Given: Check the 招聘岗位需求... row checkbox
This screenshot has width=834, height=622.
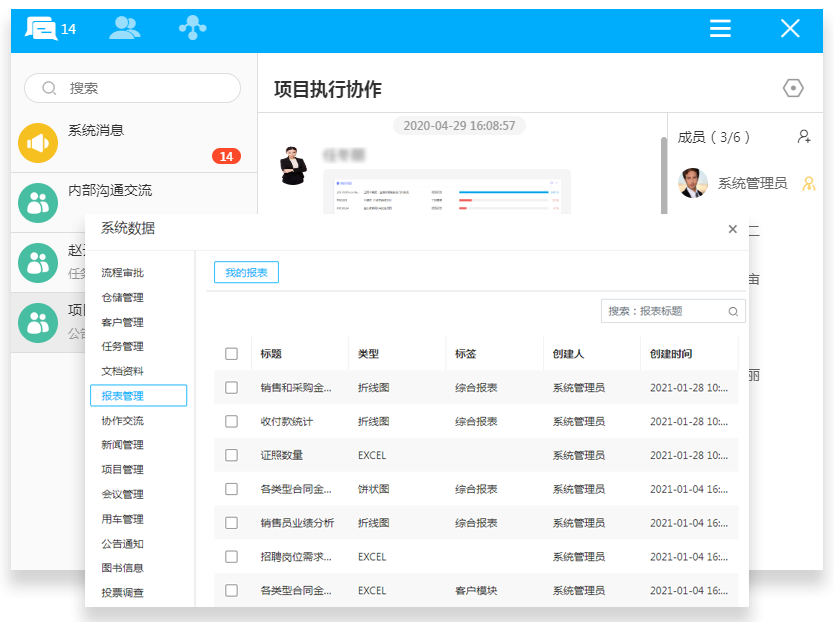Looking at the screenshot, I should pos(231,557).
